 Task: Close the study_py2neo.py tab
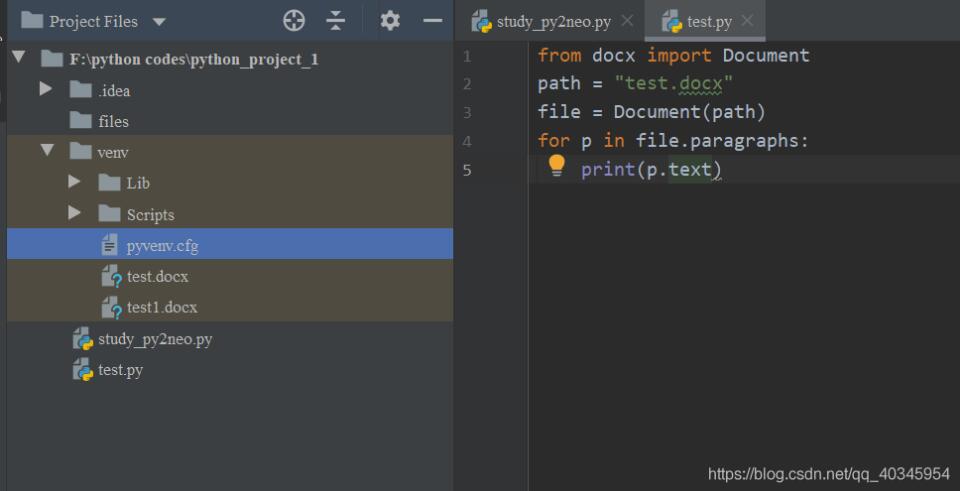[627, 21]
